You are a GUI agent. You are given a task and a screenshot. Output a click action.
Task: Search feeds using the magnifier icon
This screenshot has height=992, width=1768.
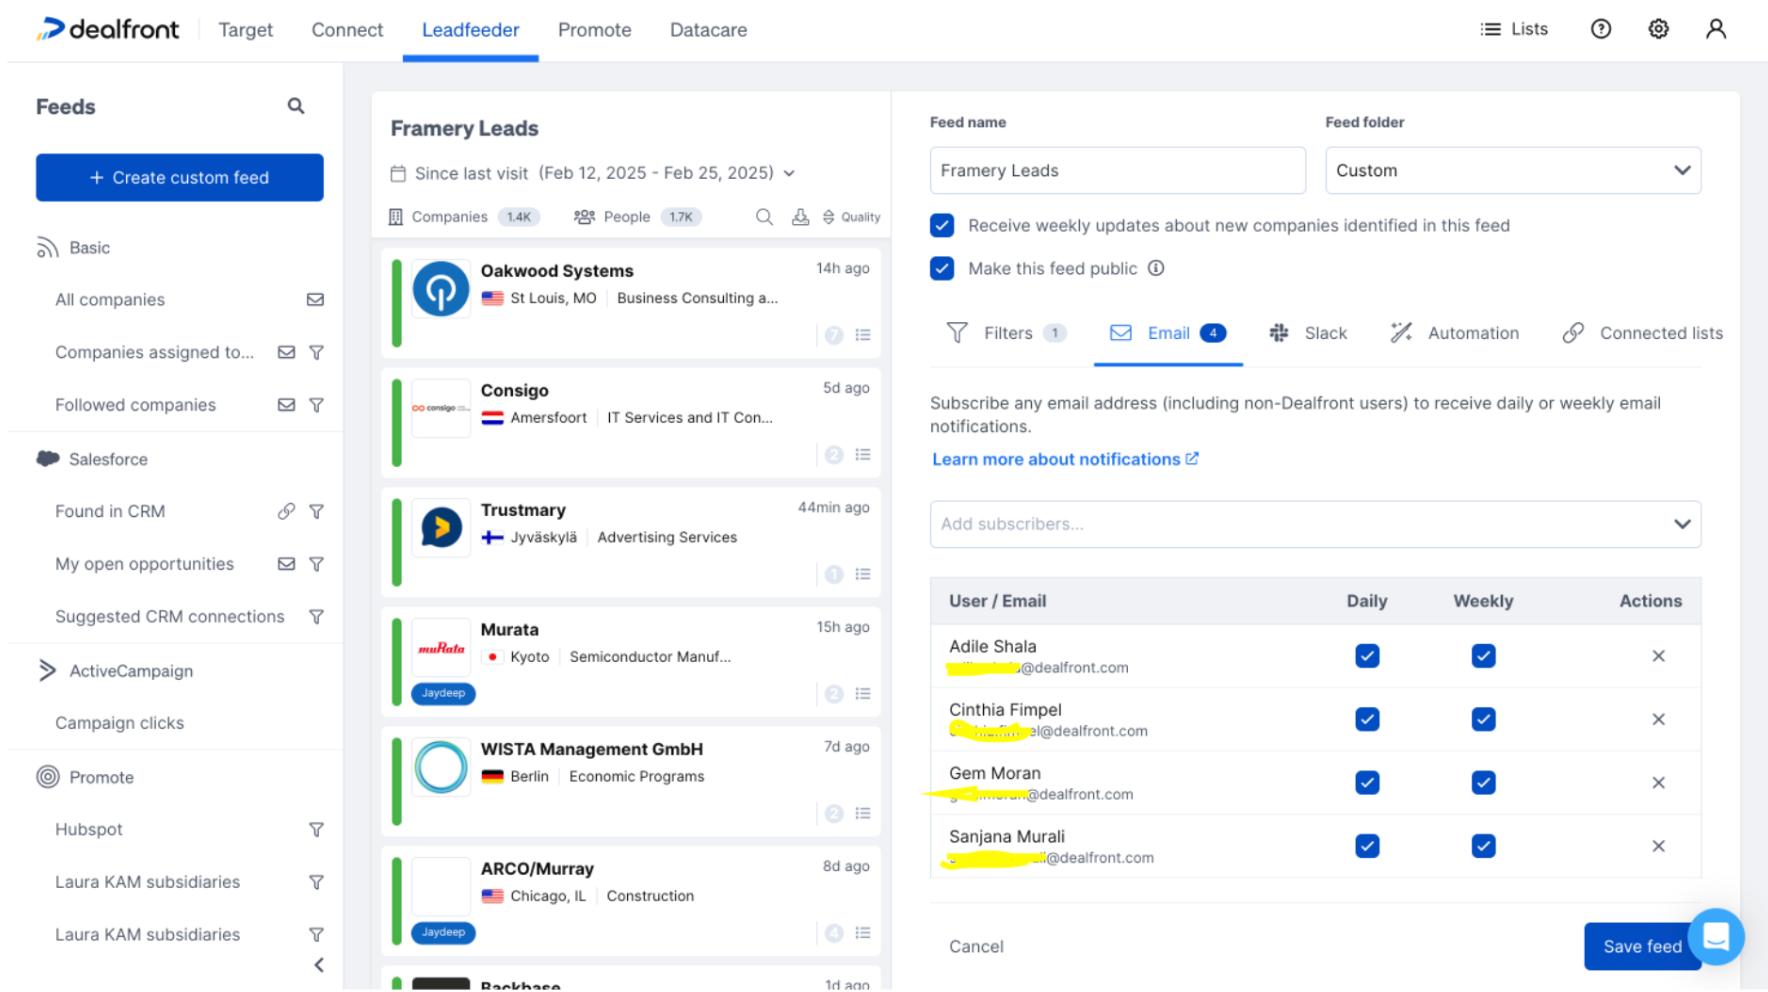(296, 106)
